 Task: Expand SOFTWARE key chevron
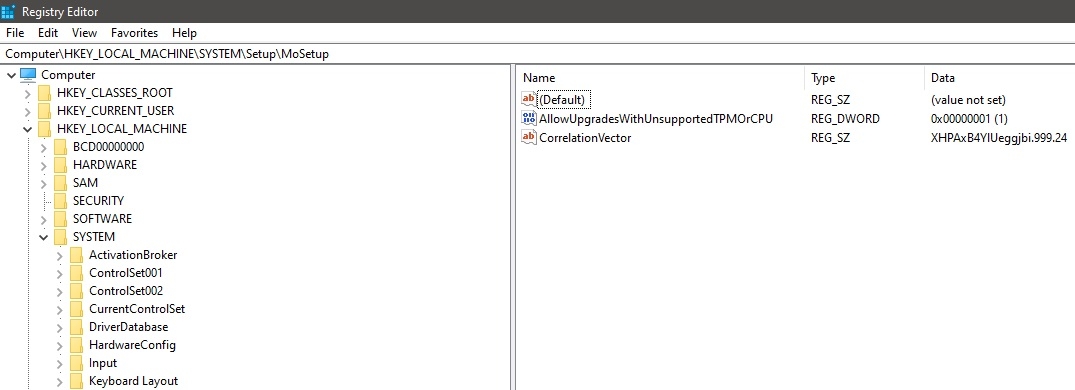43,219
